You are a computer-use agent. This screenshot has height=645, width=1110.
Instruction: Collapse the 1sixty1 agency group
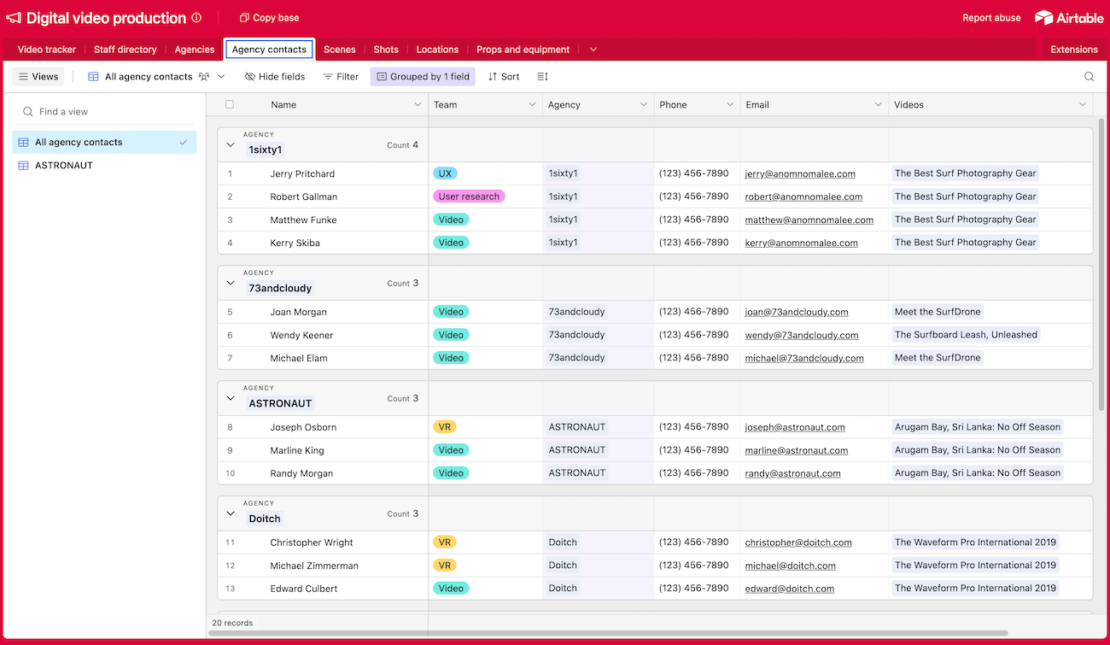(x=230, y=145)
